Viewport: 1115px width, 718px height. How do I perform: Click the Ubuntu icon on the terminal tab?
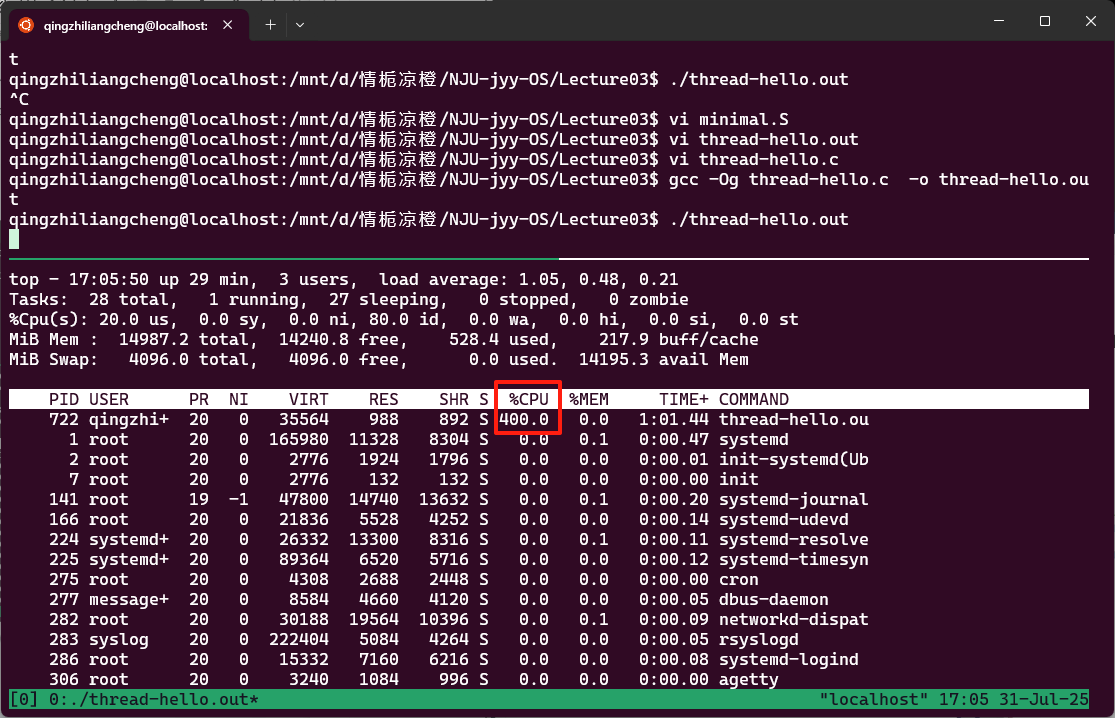click(25, 24)
